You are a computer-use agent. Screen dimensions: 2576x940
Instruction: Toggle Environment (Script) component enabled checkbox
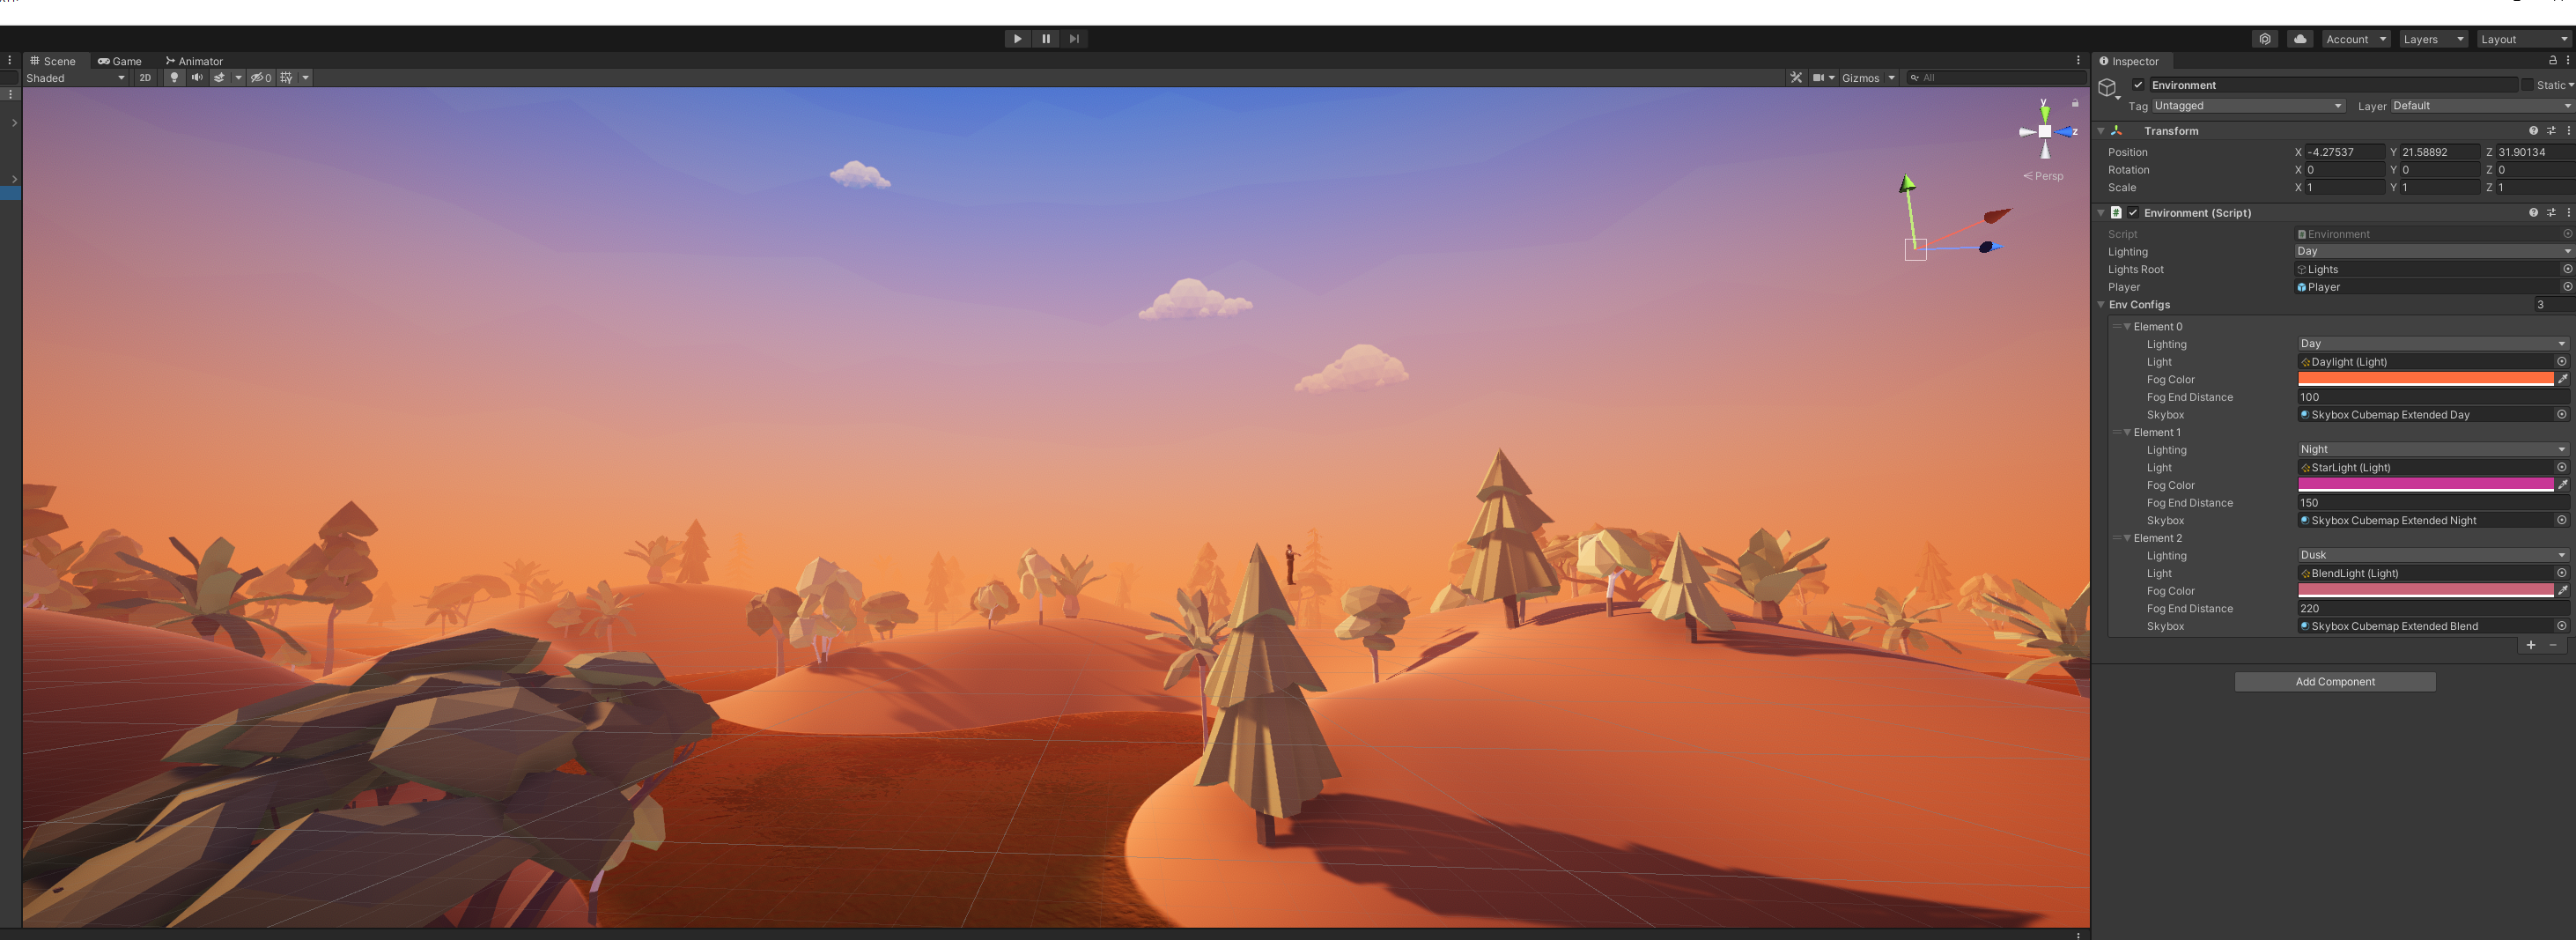(2133, 213)
